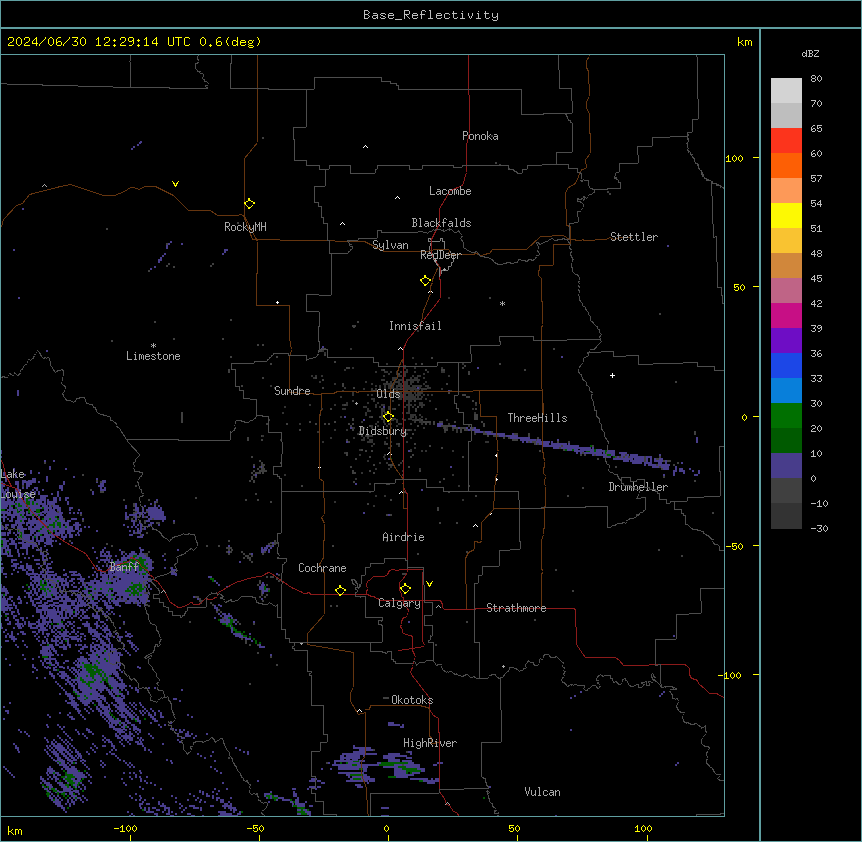Click the white asterisk above Limestone
The image size is (862, 842).
pos(153,345)
